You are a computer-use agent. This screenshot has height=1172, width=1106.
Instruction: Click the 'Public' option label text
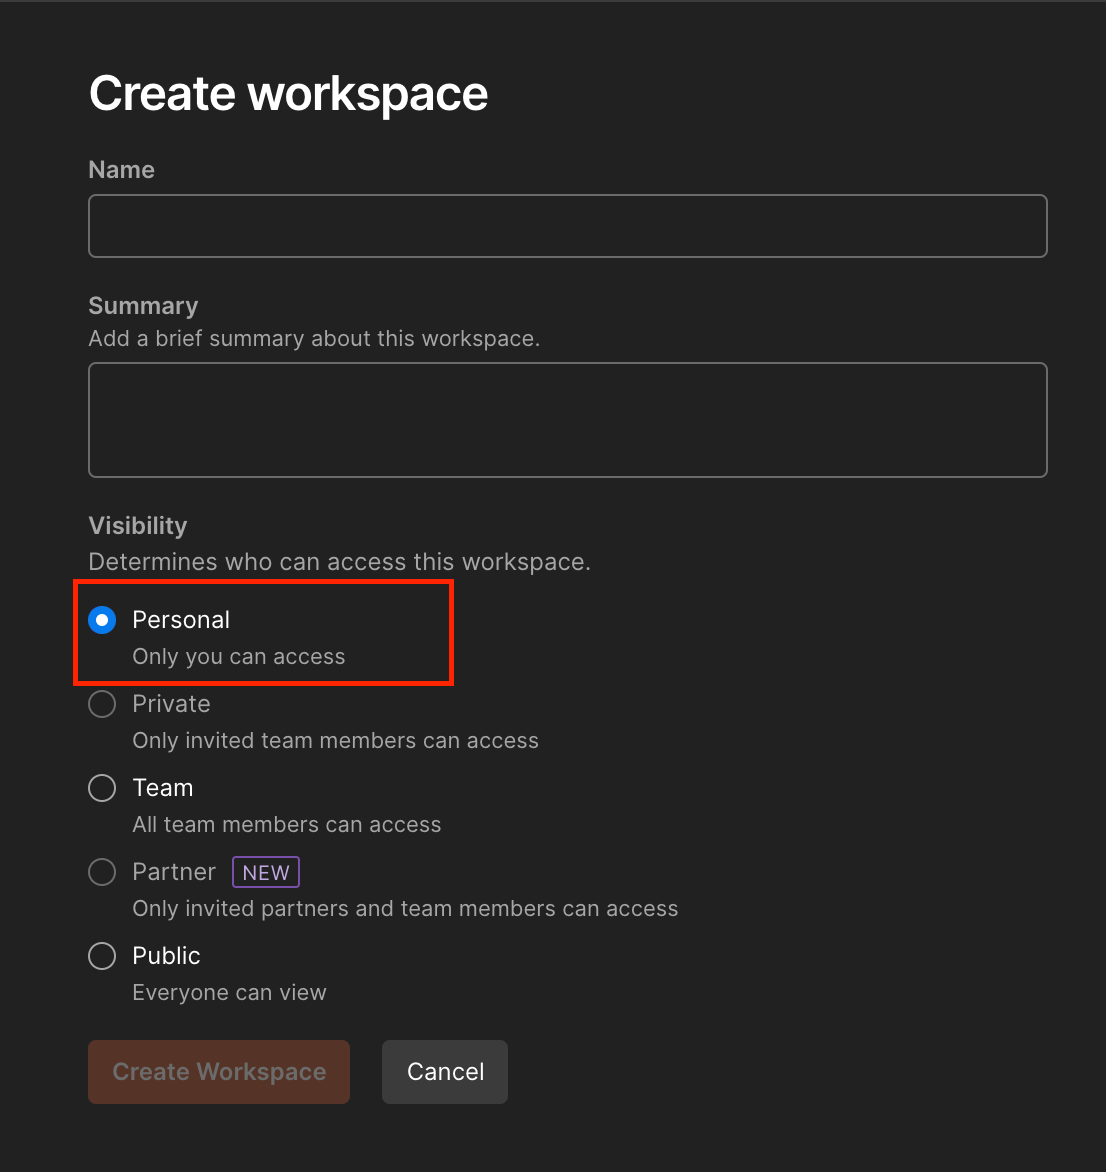pos(166,956)
